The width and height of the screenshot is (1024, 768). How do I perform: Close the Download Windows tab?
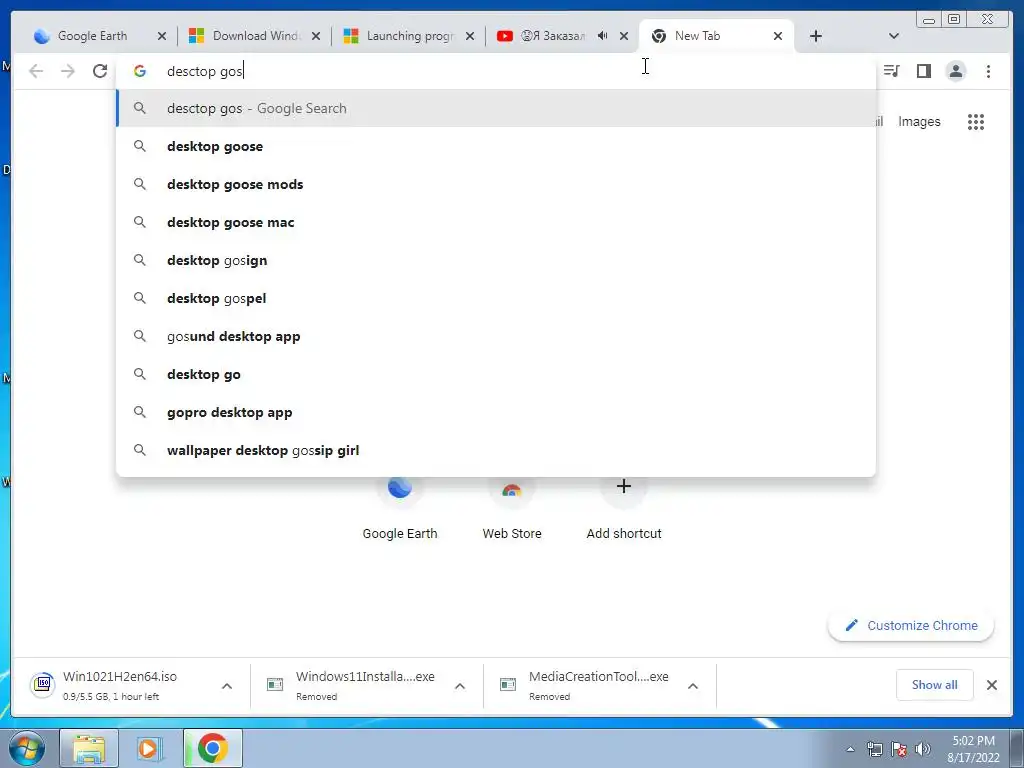pyautogui.click(x=316, y=36)
